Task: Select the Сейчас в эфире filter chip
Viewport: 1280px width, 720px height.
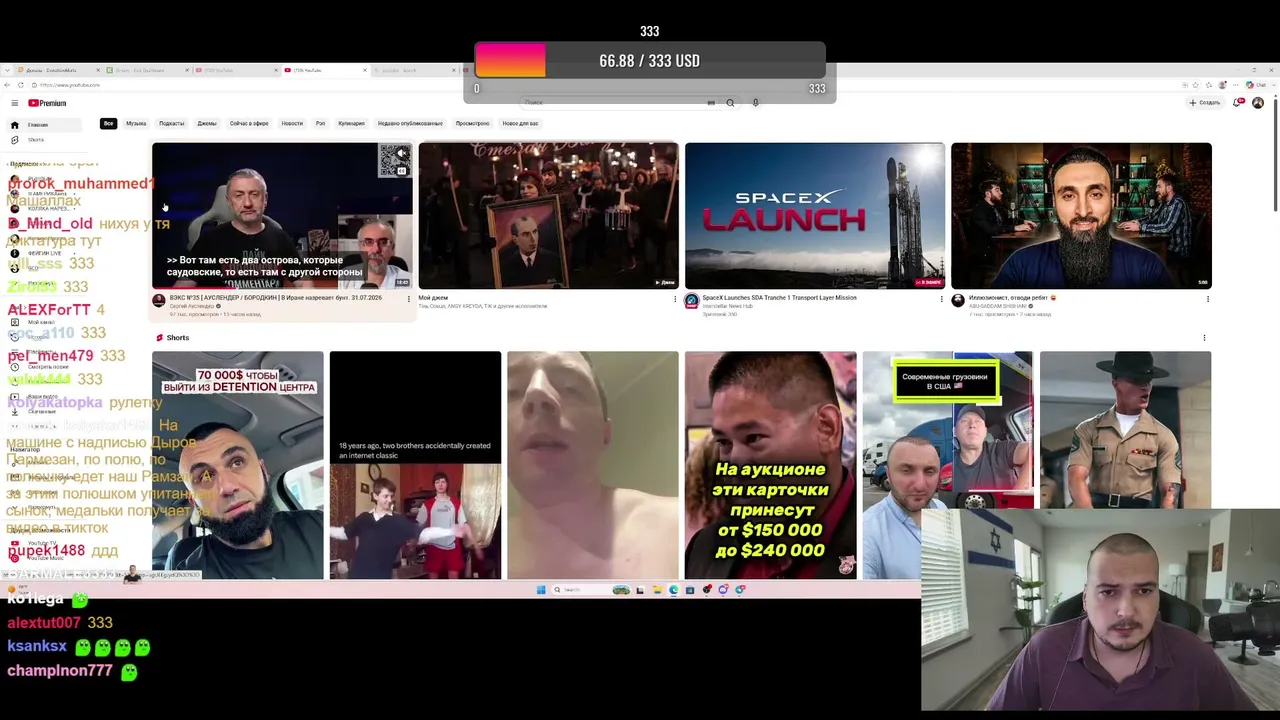Action: (249, 124)
